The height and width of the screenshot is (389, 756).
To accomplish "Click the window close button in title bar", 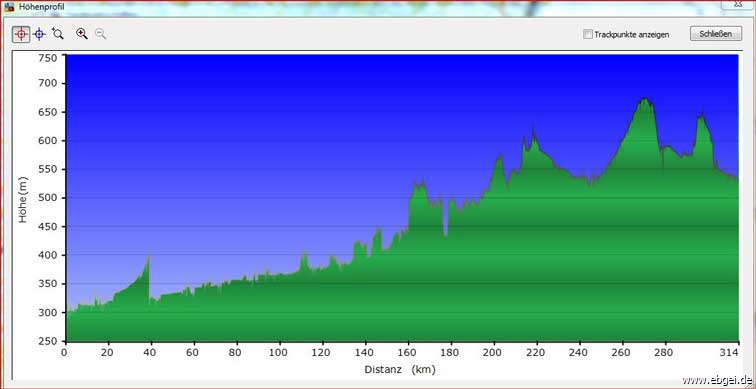I will (x=739, y=4).
